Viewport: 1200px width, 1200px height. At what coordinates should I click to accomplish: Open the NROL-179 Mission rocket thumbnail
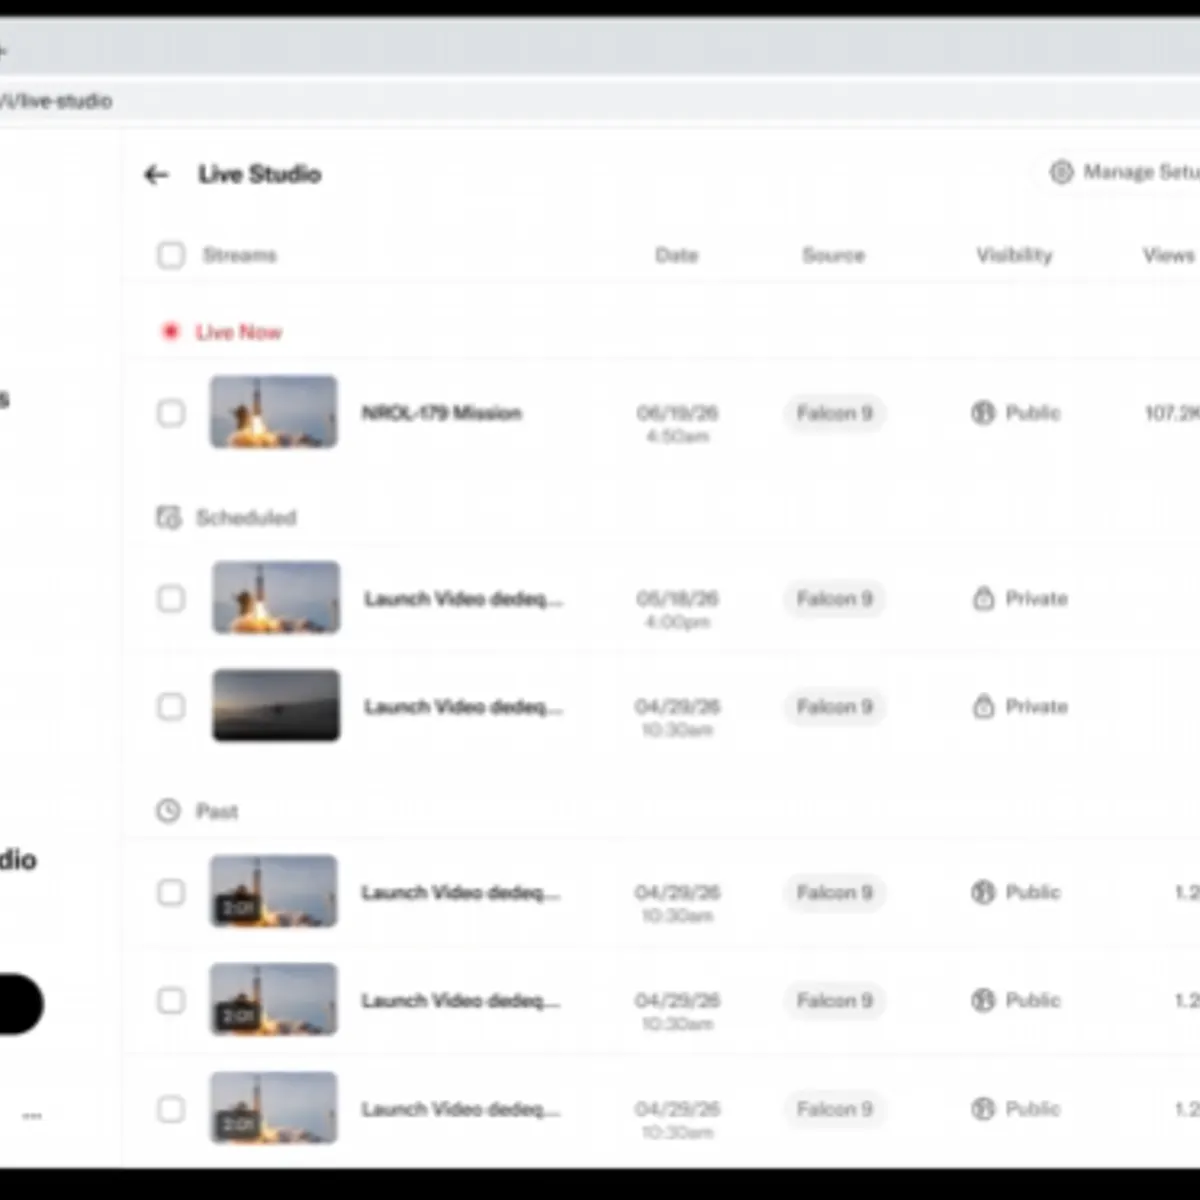point(273,412)
